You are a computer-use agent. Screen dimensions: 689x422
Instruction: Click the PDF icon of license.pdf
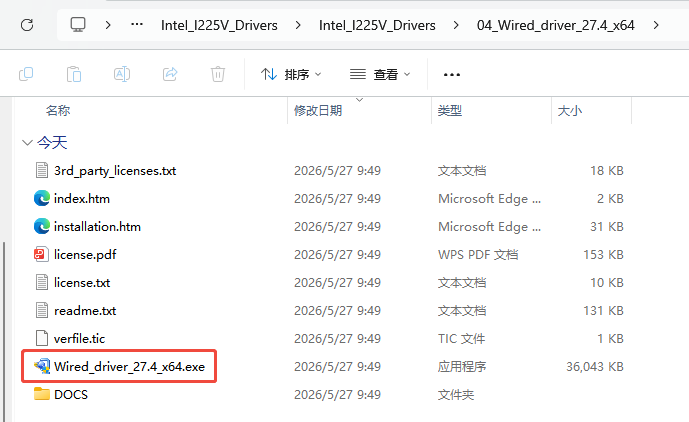(x=41, y=255)
